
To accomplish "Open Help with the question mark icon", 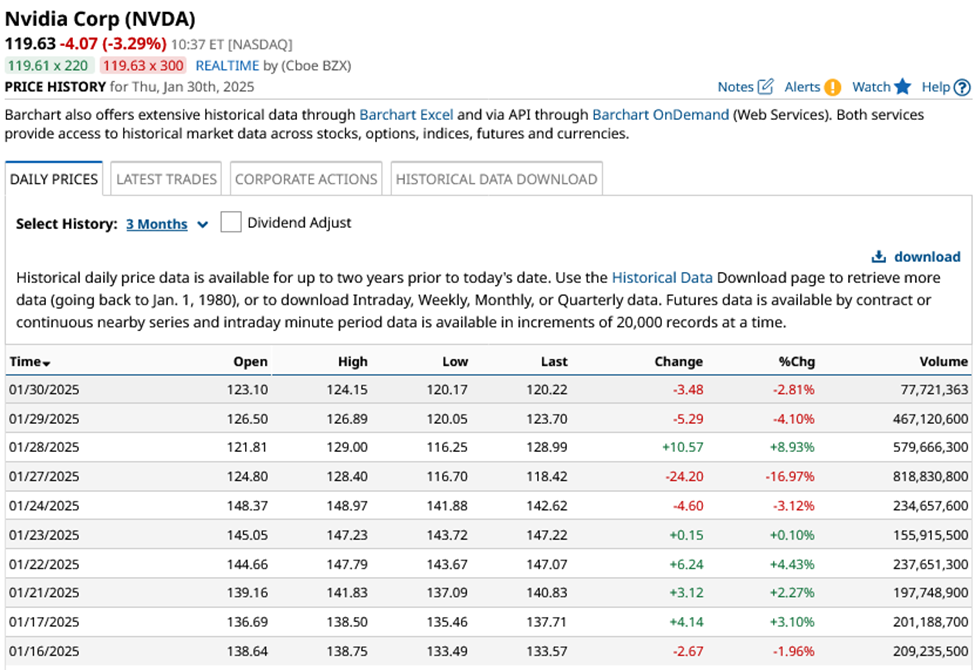I will (960, 87).
